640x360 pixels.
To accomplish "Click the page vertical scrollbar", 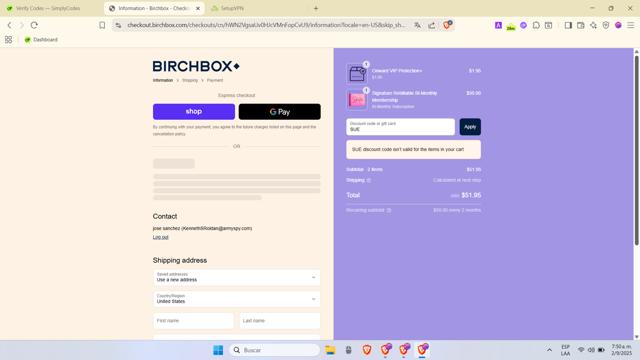I will tap(636, 150).
